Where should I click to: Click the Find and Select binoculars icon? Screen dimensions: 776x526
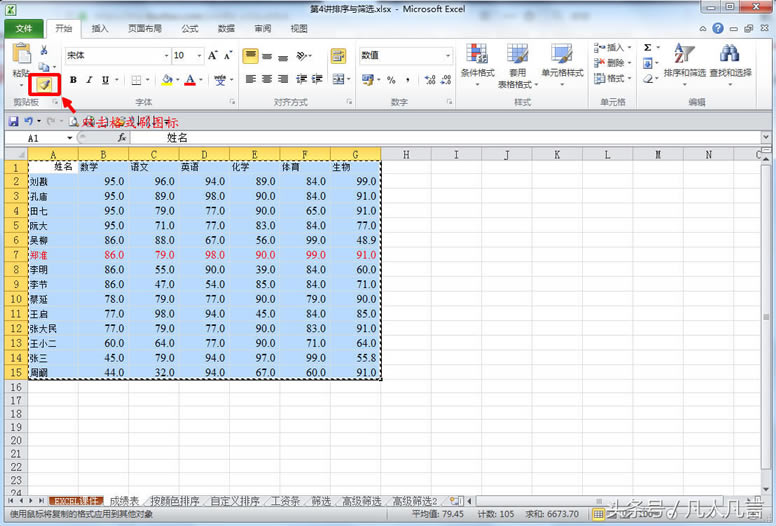729,60
